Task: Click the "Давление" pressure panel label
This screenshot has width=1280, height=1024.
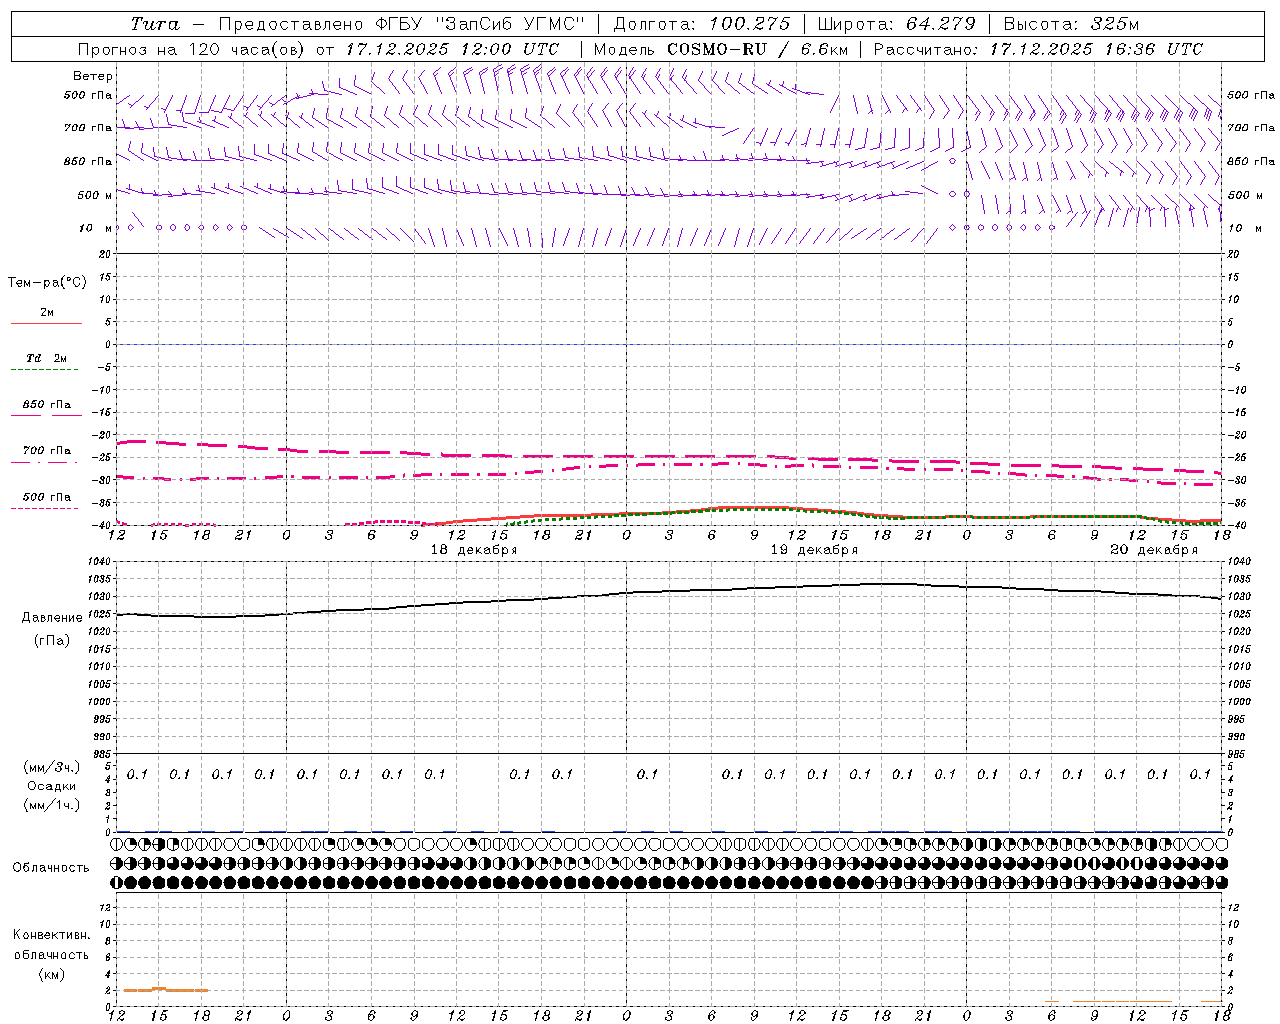Action: (52, 618)
